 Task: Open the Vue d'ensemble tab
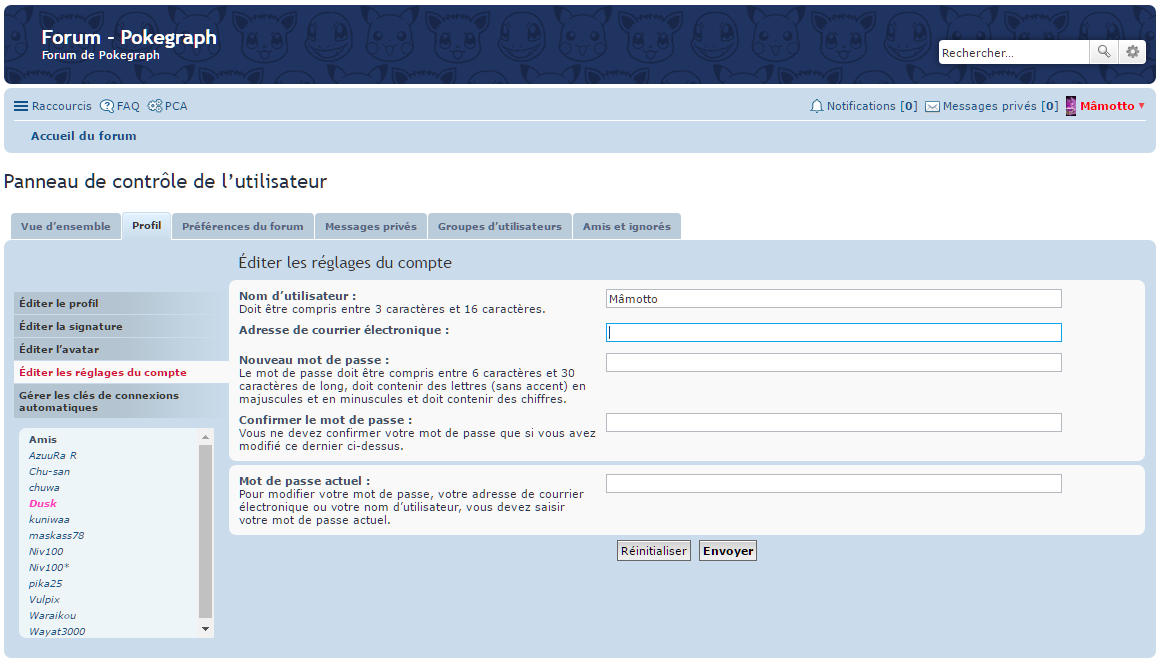[66, 227]
